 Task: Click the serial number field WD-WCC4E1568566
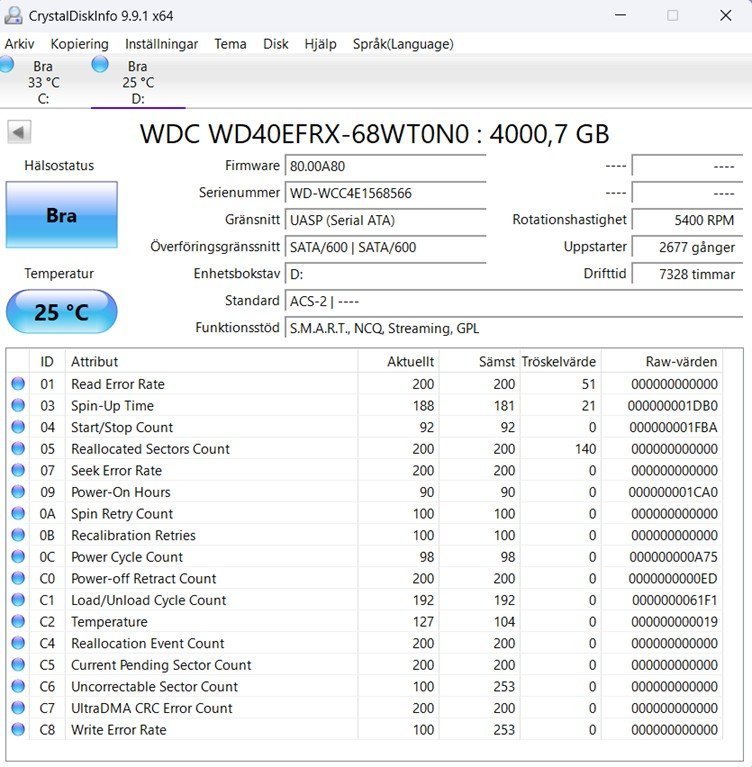386,193
